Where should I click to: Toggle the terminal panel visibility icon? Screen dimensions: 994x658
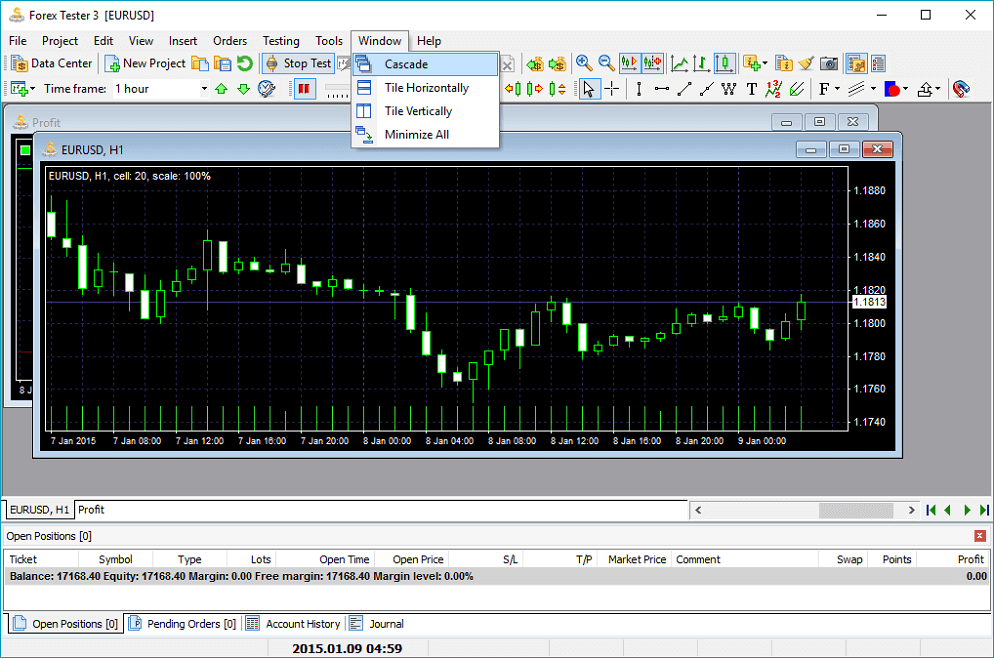click(856, 63)
